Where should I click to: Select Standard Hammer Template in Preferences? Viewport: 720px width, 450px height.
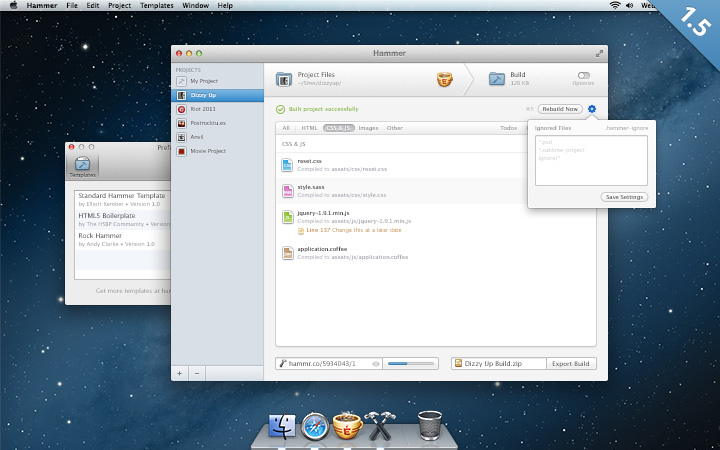click(x=123, y=199)
